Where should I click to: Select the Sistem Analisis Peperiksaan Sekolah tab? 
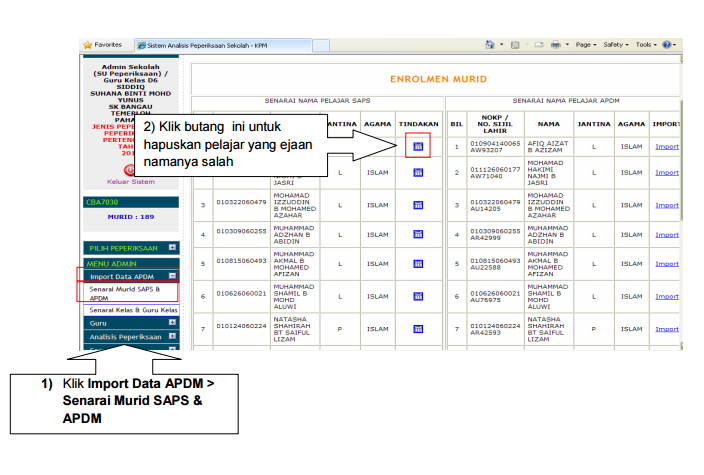pos(223,45)
